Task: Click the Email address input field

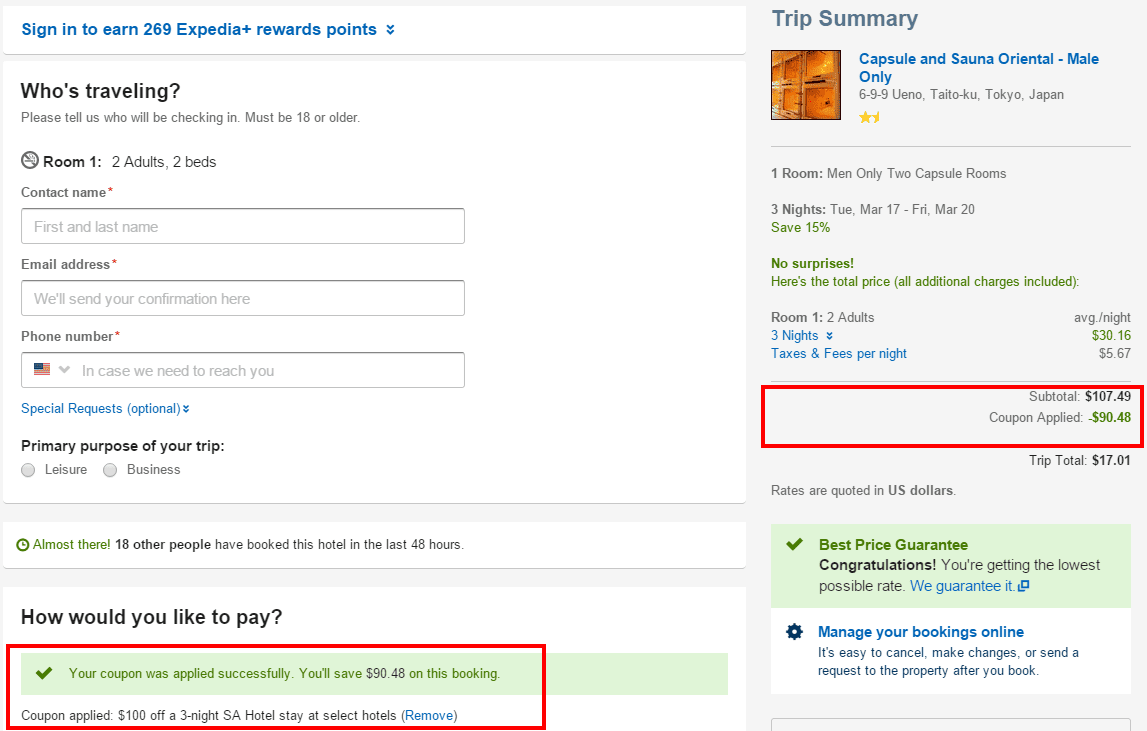Action: [x=243, y=298]
